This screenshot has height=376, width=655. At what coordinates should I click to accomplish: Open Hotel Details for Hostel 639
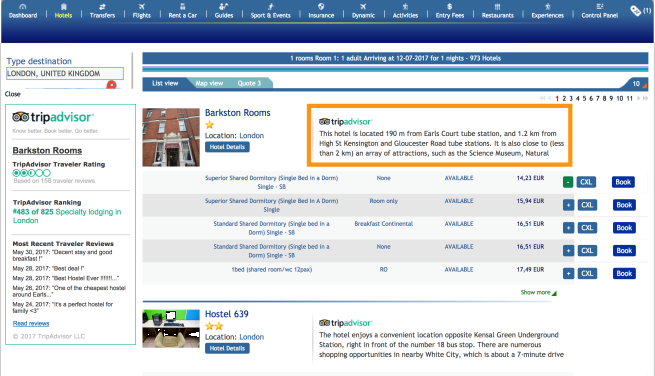(227, 348)
